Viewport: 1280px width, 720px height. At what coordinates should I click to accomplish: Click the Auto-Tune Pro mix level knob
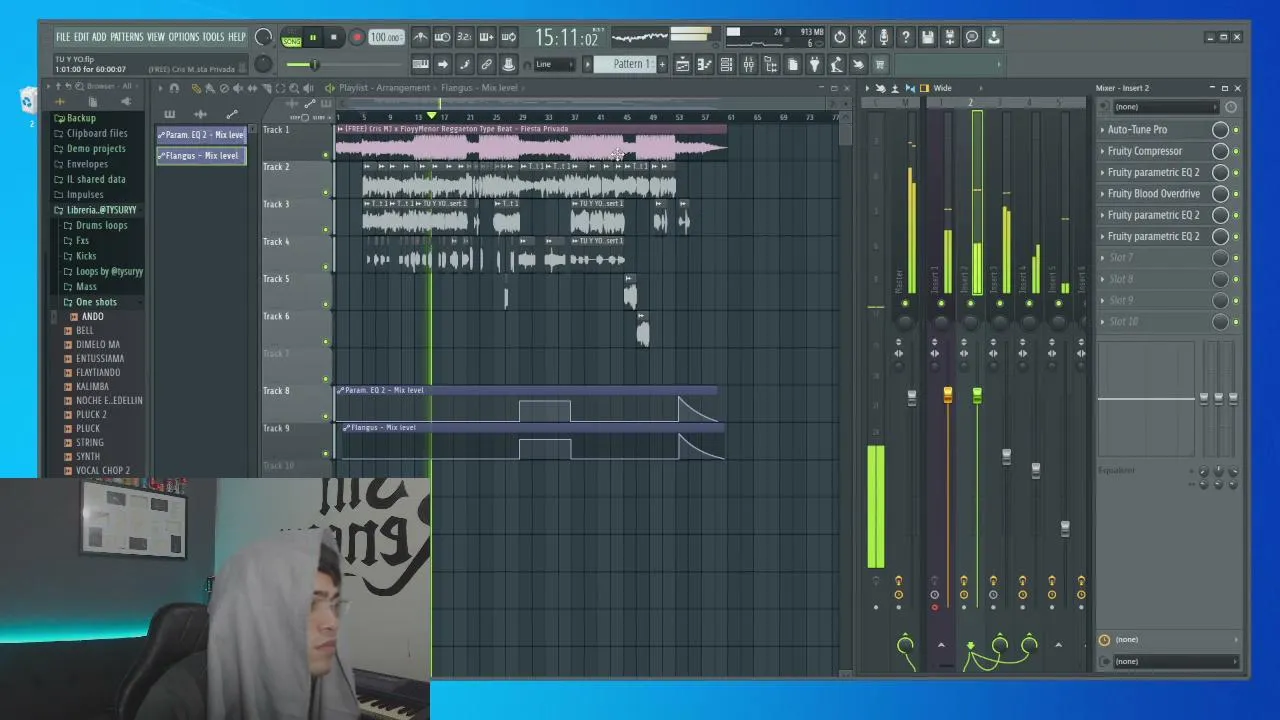(1220, 130)
